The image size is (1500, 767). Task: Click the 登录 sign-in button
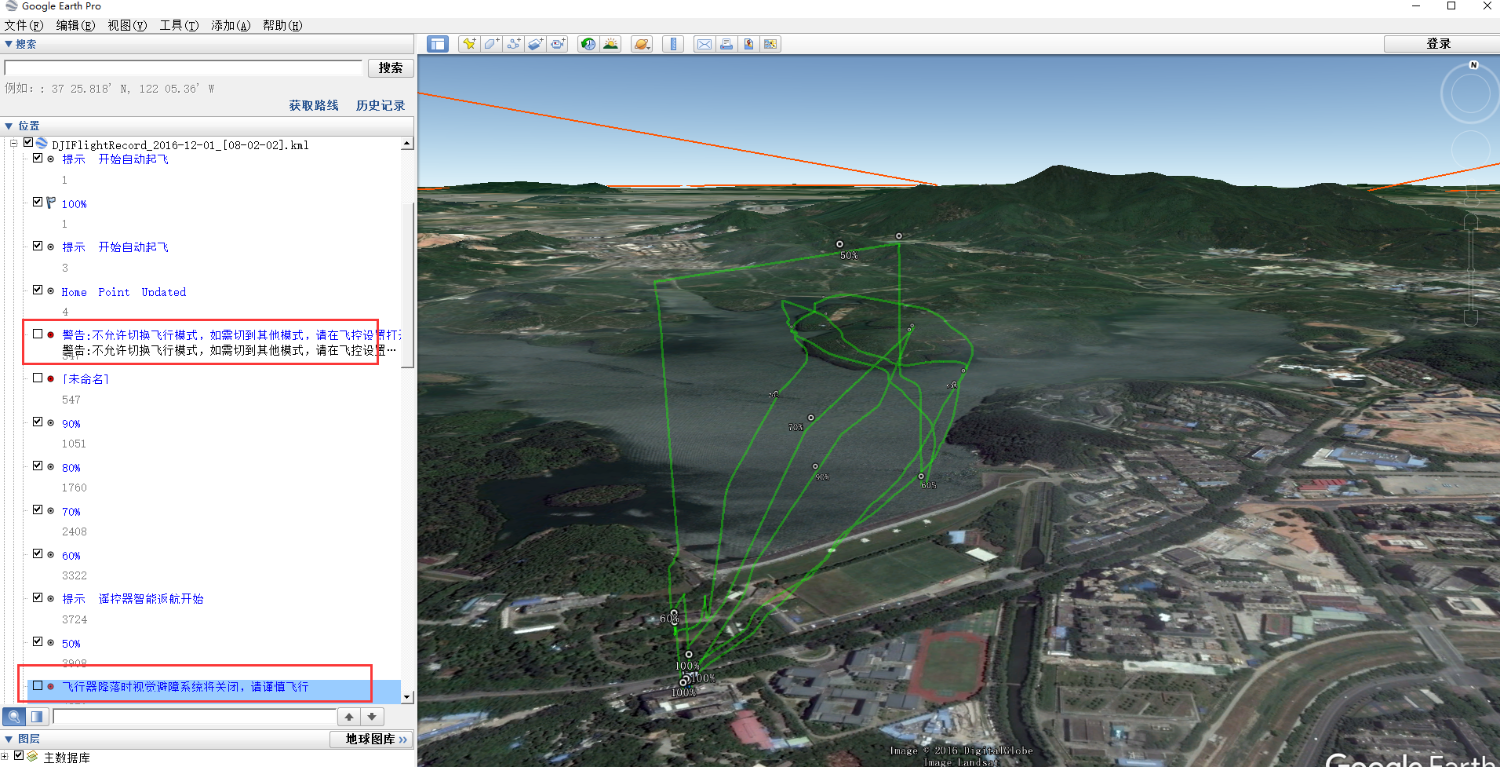[1439, 44]
